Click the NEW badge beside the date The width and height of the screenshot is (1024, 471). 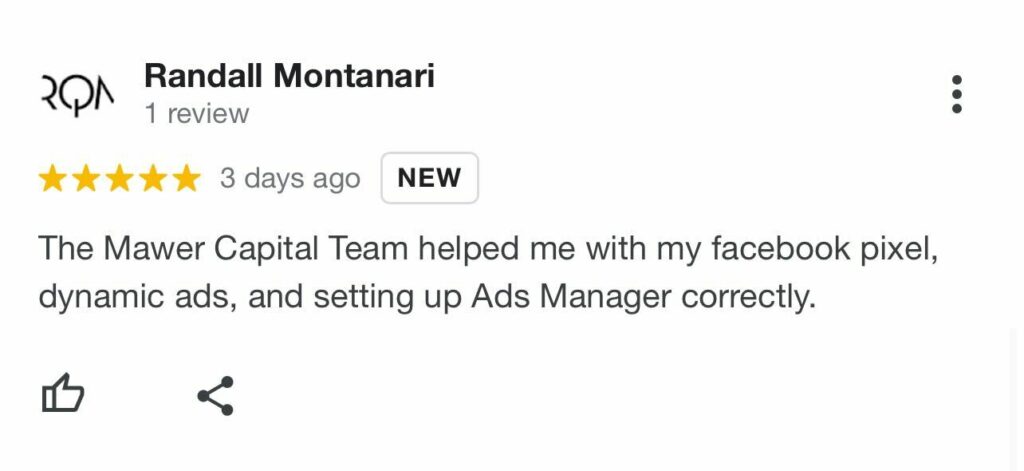pos(430,178)
